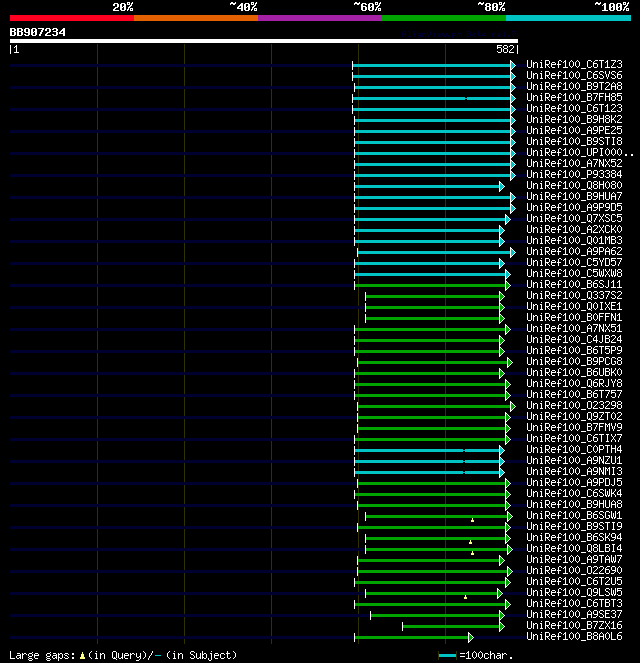Click UniRef100_Q8H080 label
This screenshot has height=663, width=640.
(x=574, y=185)
